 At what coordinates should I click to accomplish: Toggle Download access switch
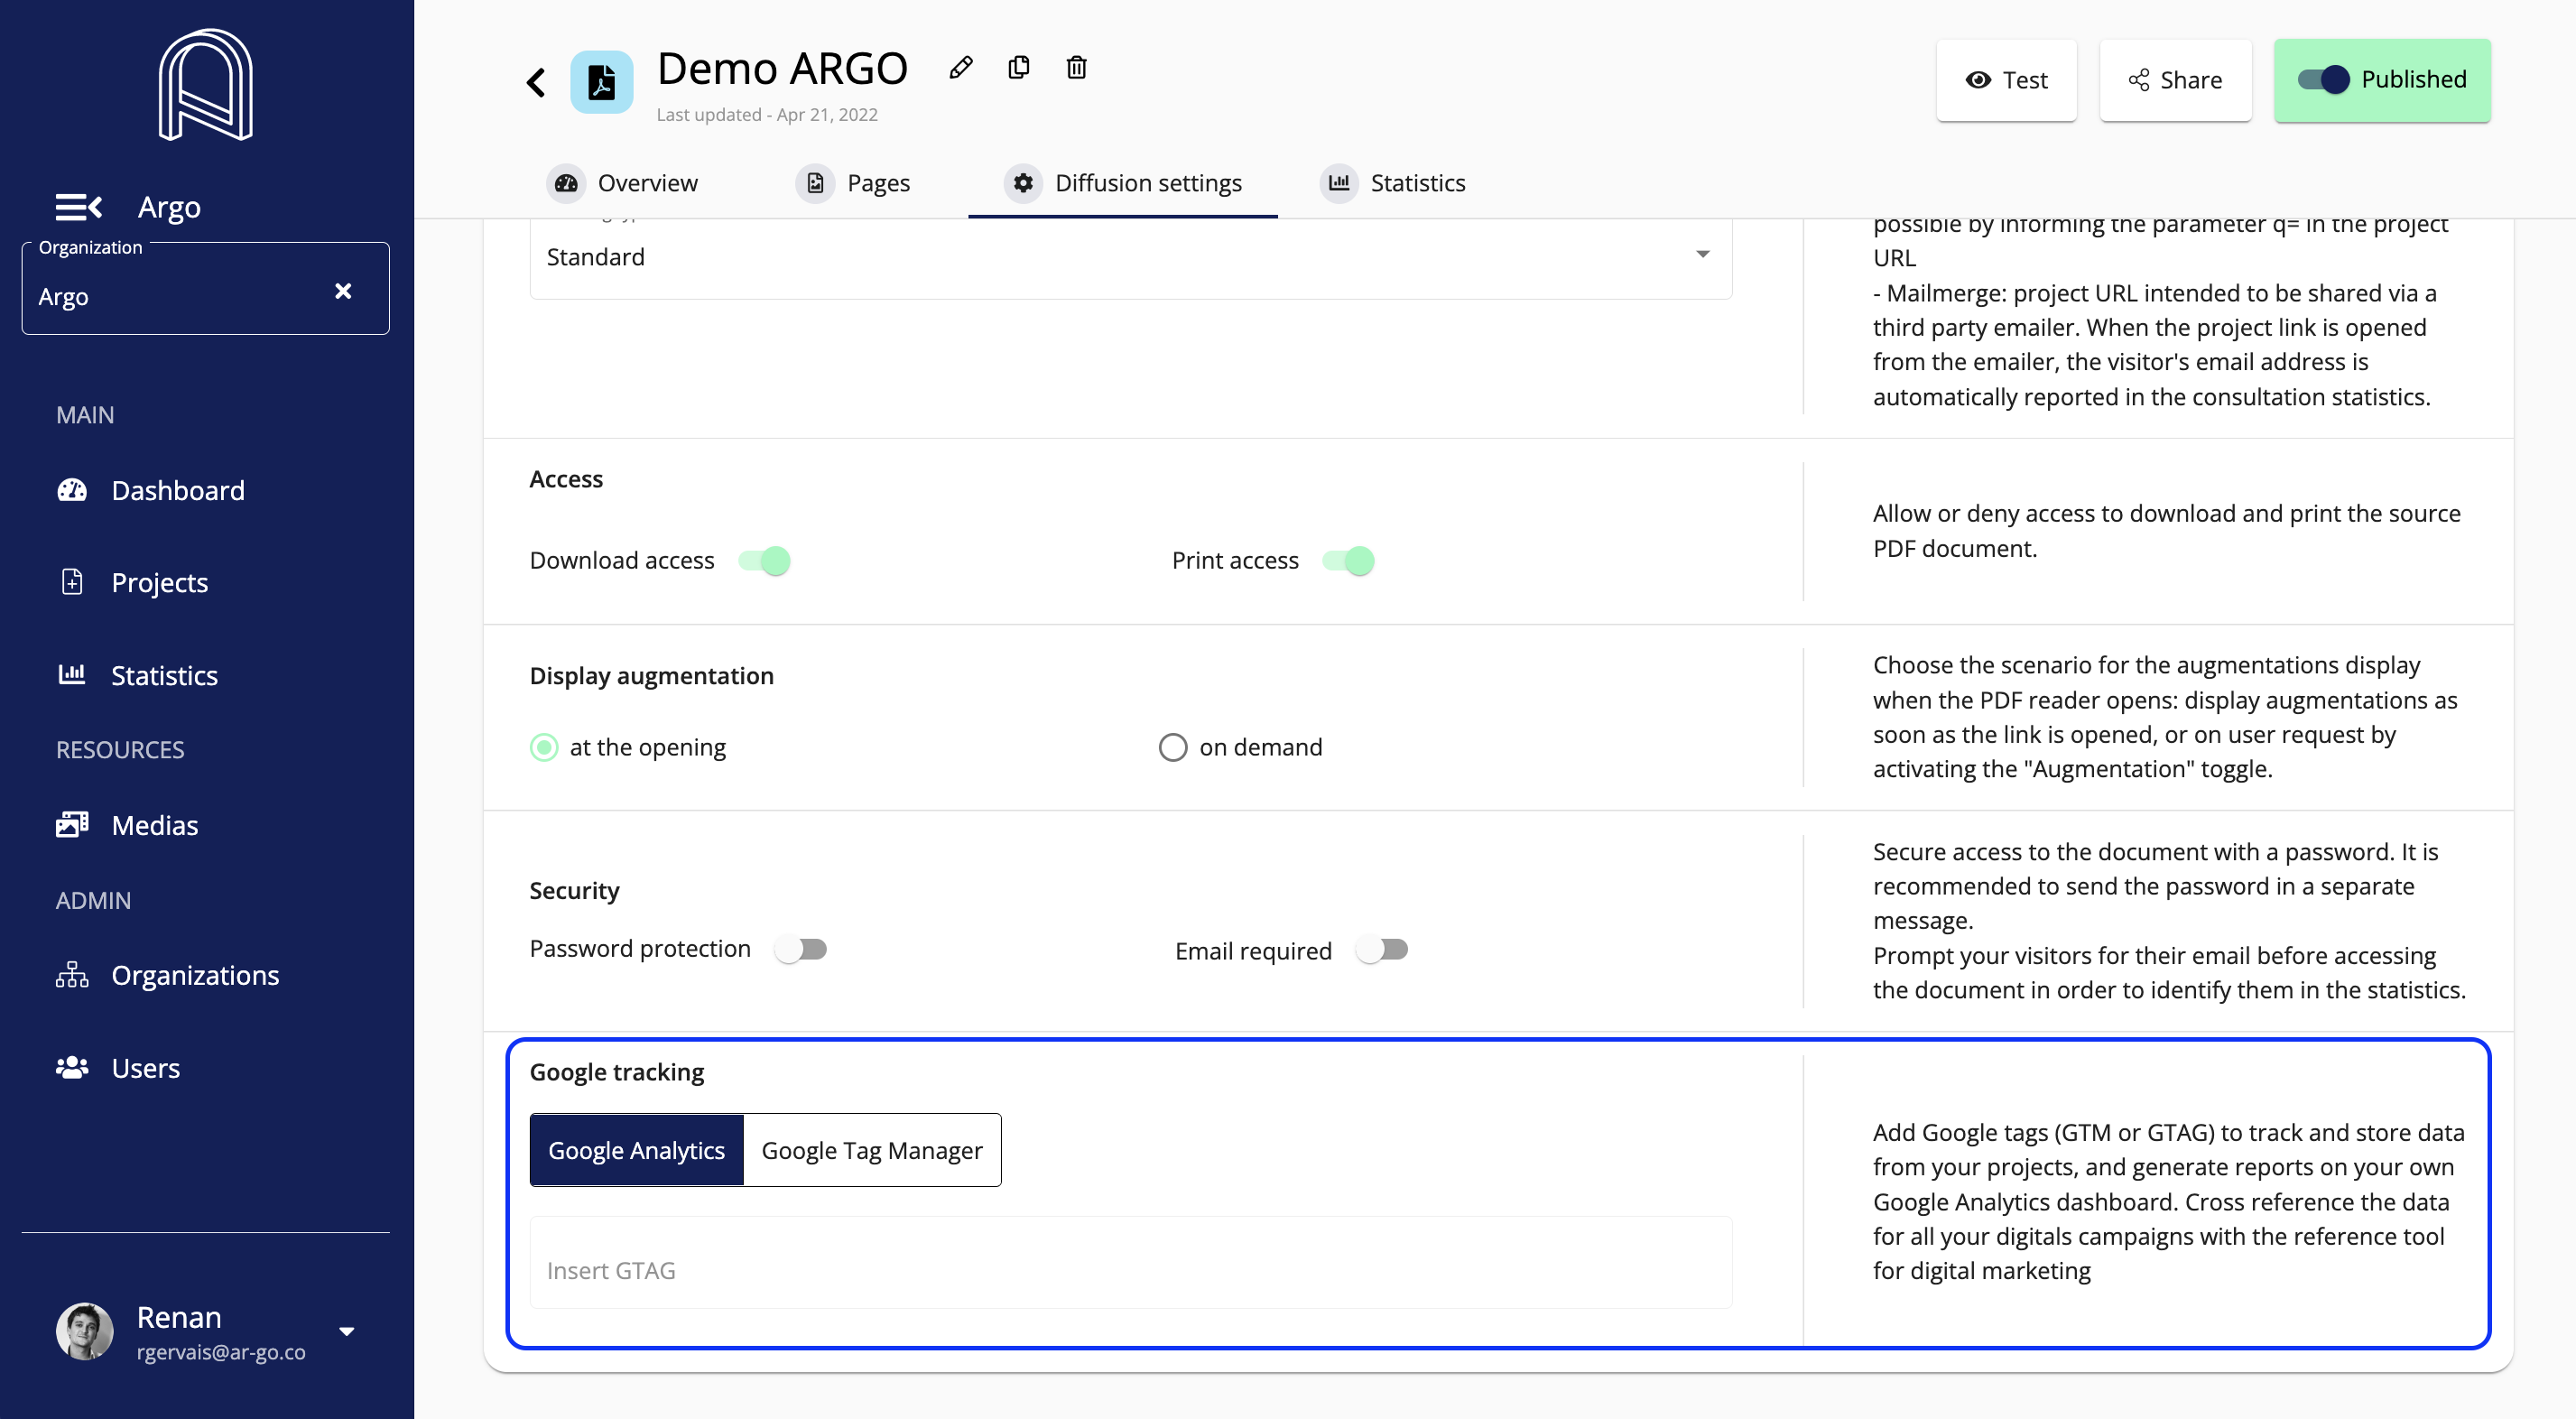pos(765,561)
